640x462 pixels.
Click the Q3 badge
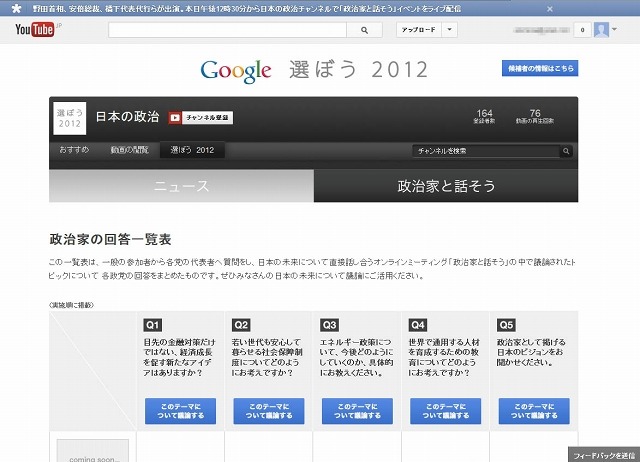click(329, 325)
